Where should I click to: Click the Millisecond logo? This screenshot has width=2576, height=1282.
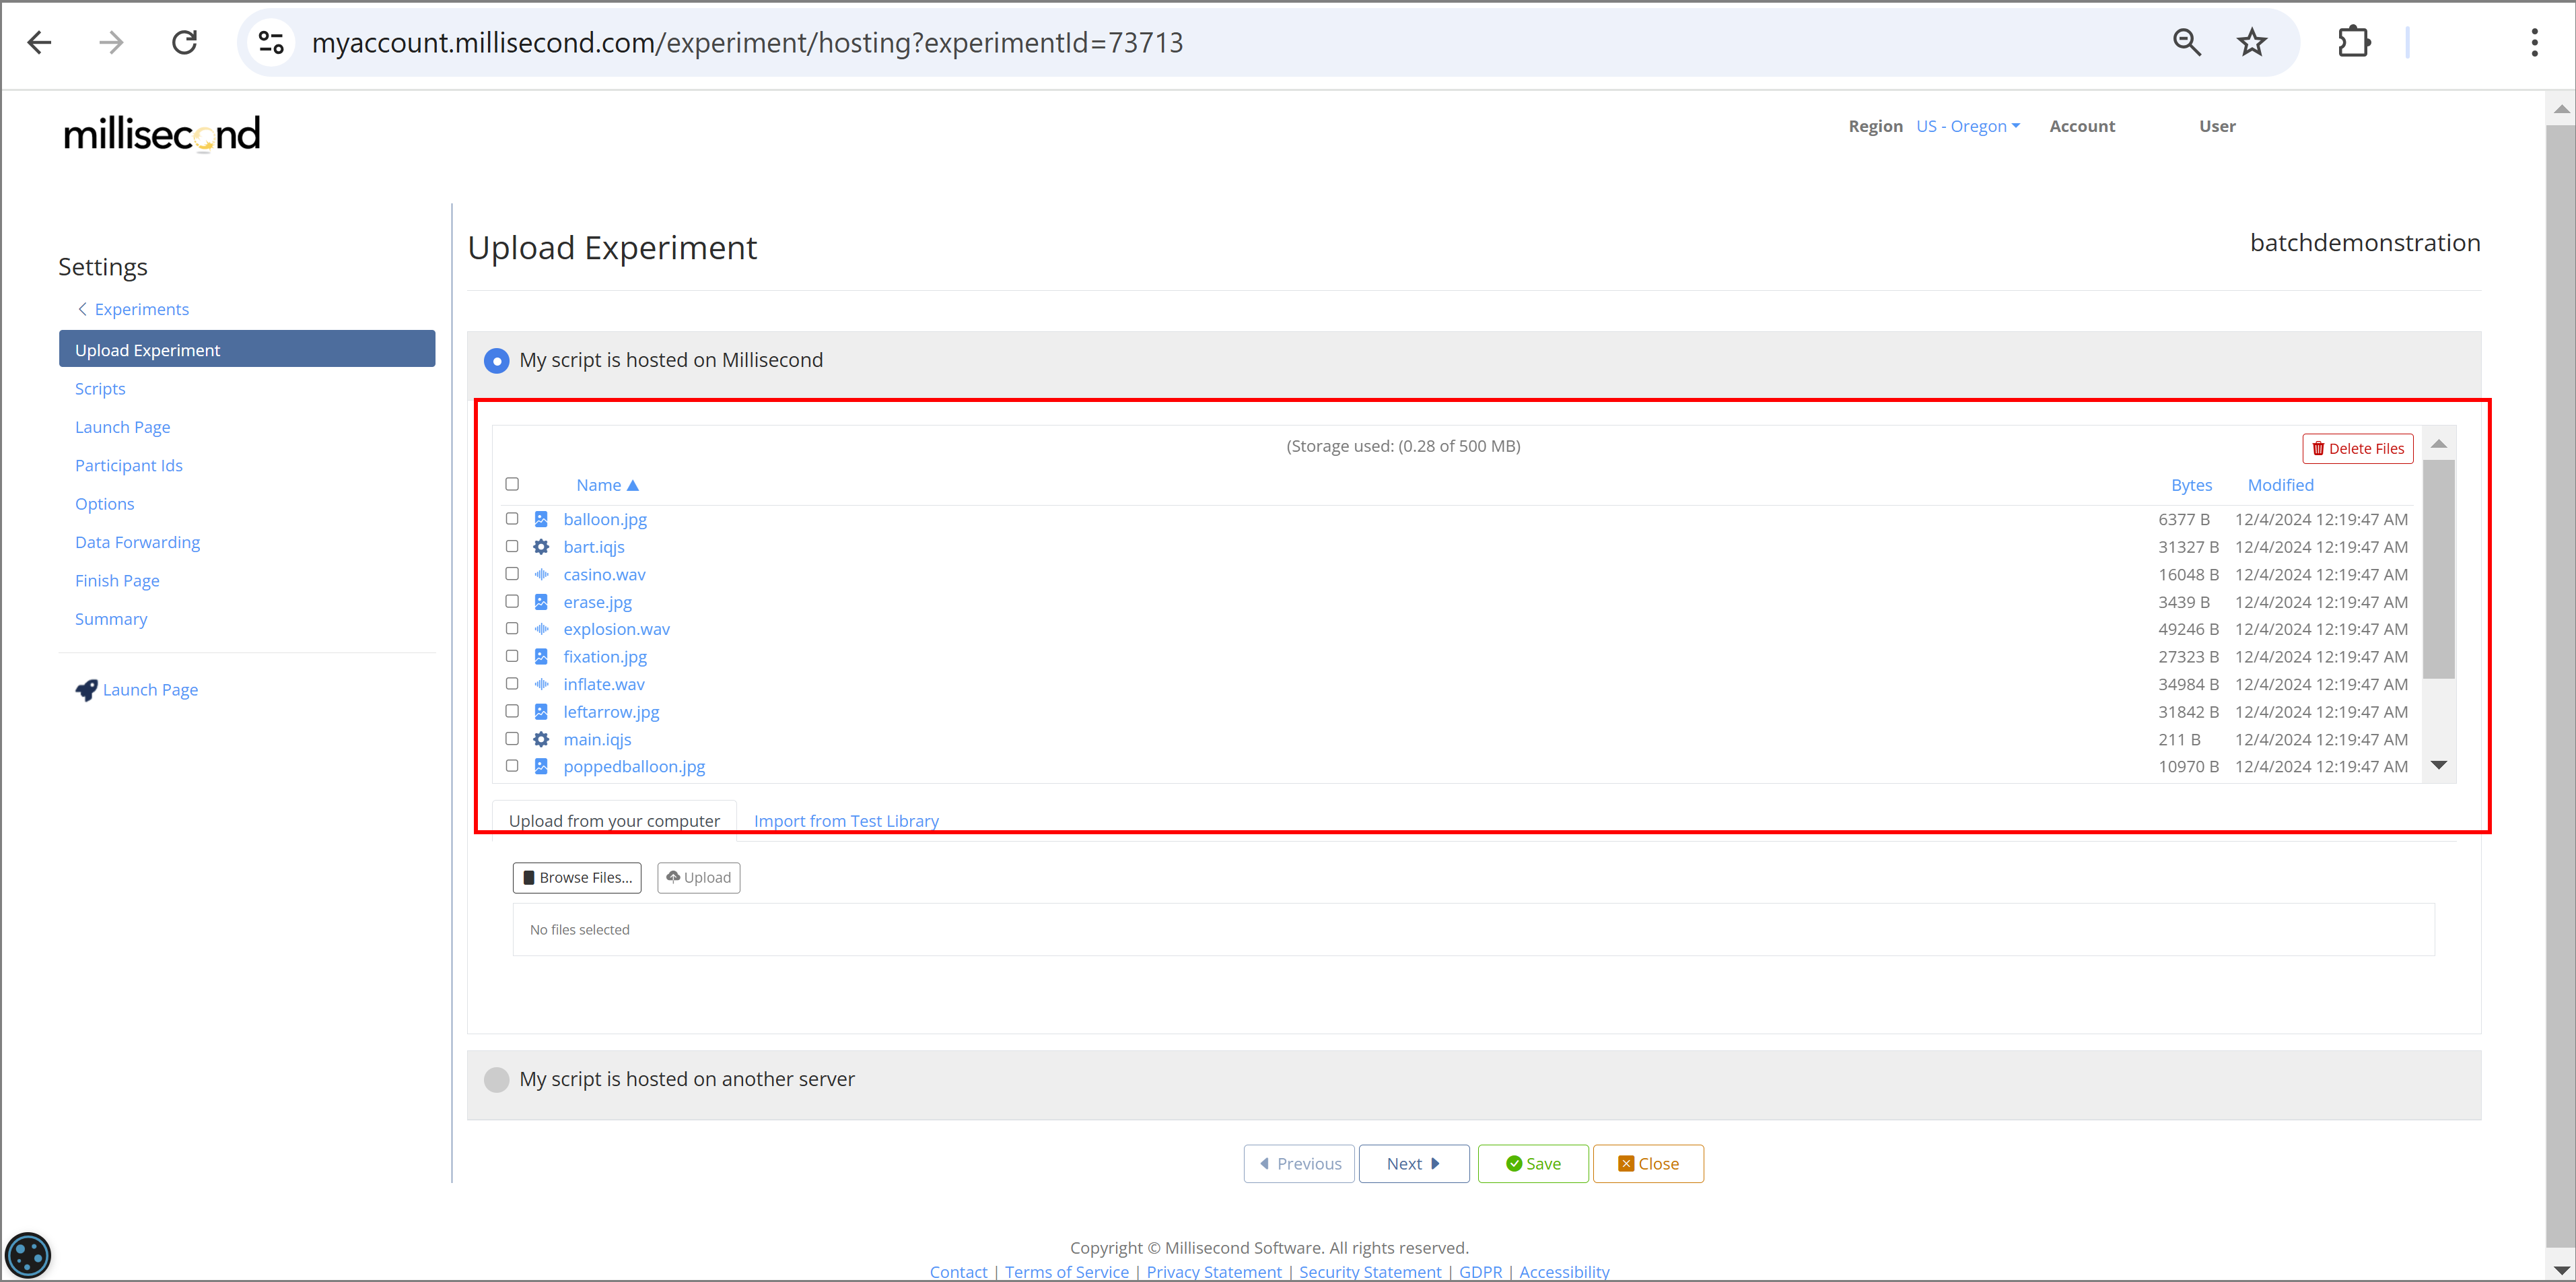pos(162,133)
